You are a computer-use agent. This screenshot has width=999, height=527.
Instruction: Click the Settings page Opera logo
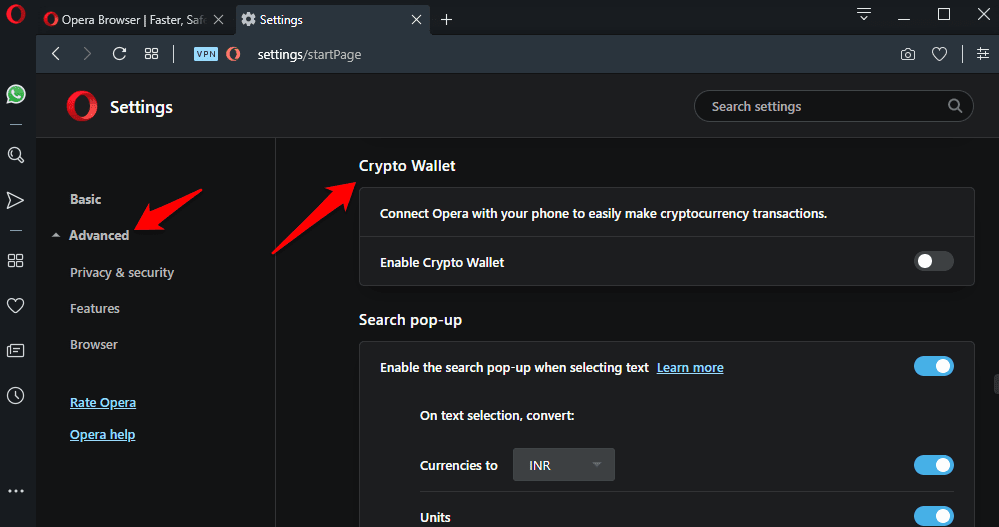point(82,106)
